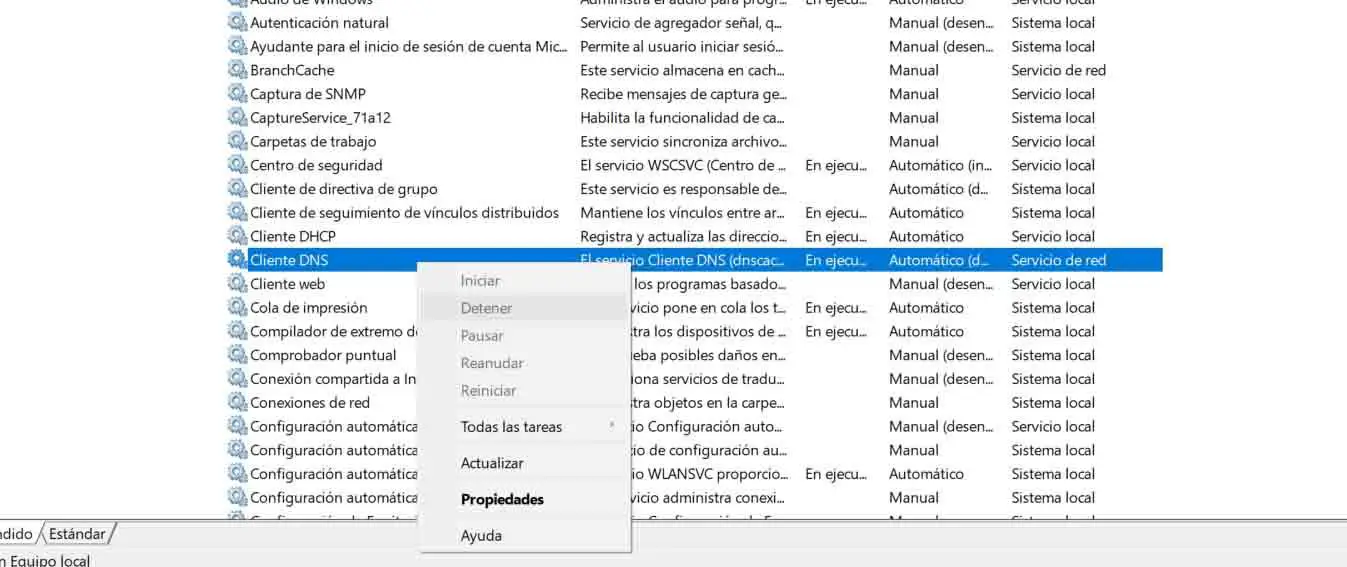Click the gear icon beside BranchCache

(x=237, y=70)
